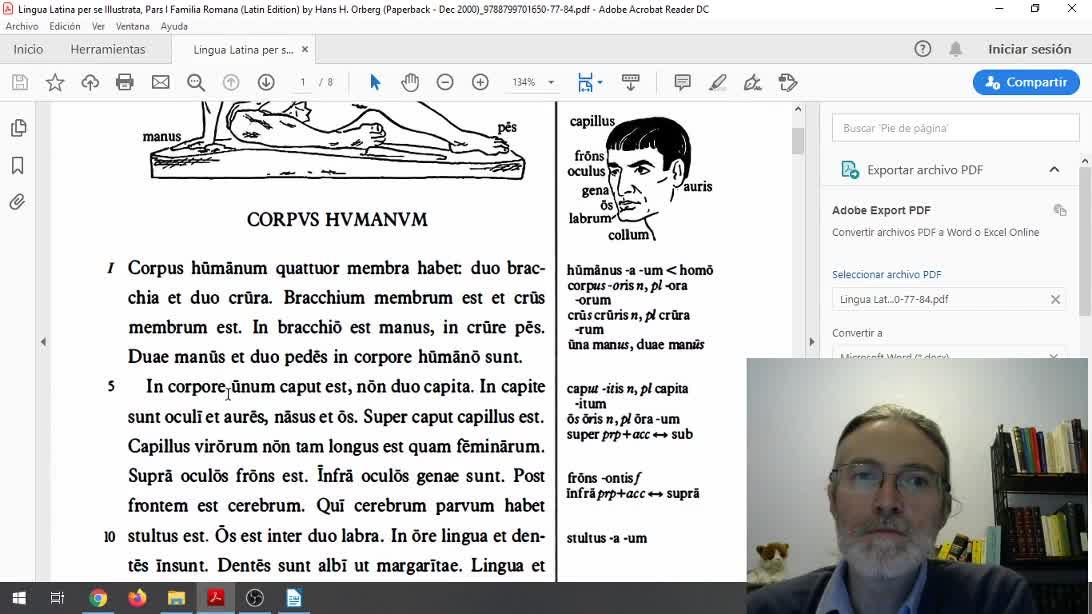Choose the Selection arrow tool

point(375,82)
